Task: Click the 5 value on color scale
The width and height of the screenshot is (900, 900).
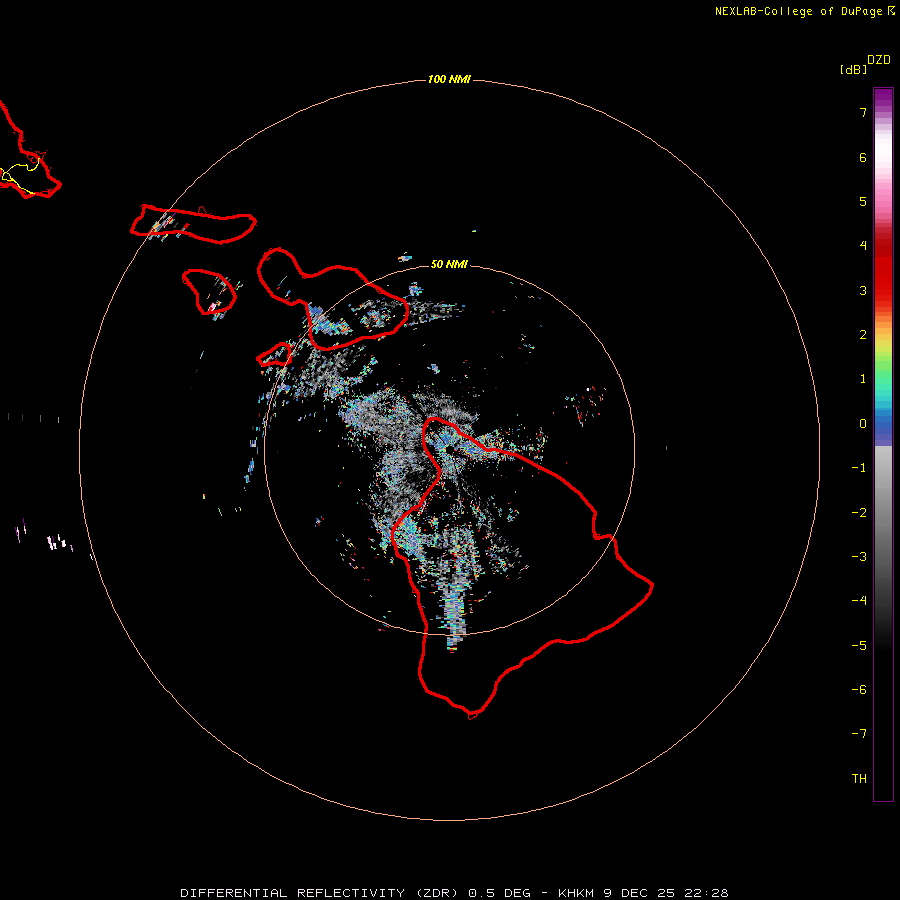Action: (863, 201)
